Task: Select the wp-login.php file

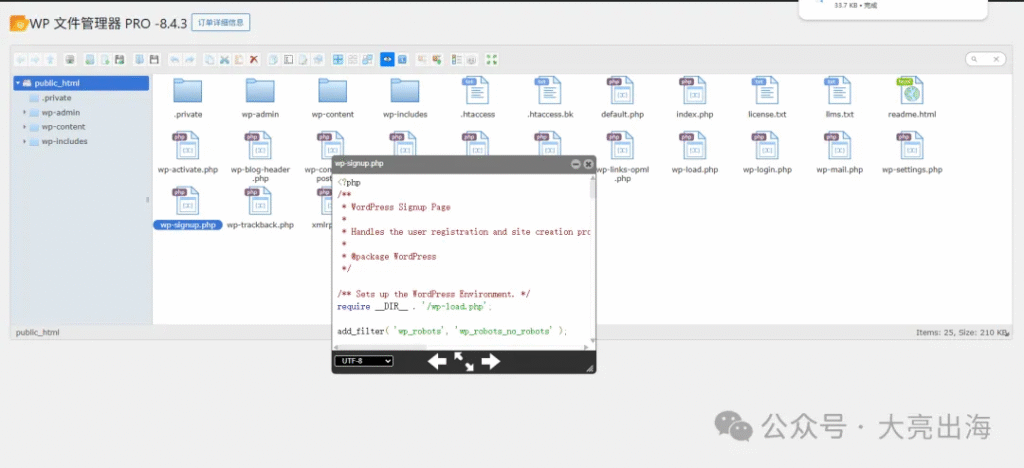Action: (x=767, y=153)
